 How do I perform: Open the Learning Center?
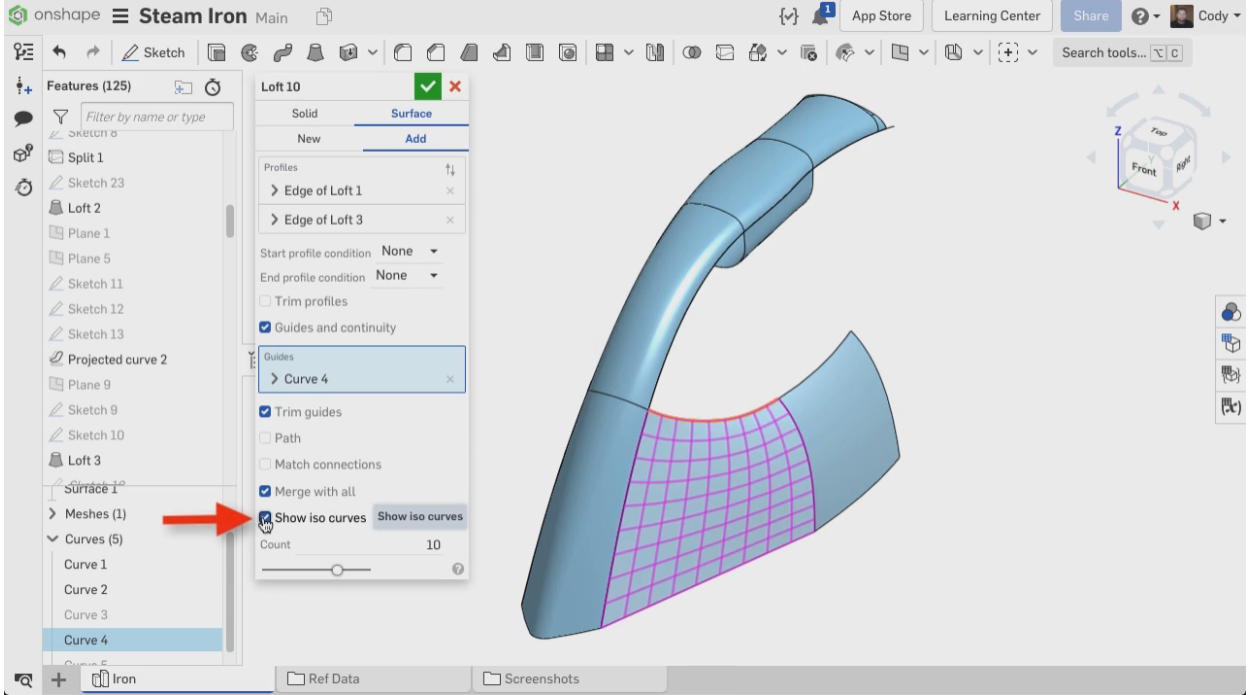tap(993, 17)
